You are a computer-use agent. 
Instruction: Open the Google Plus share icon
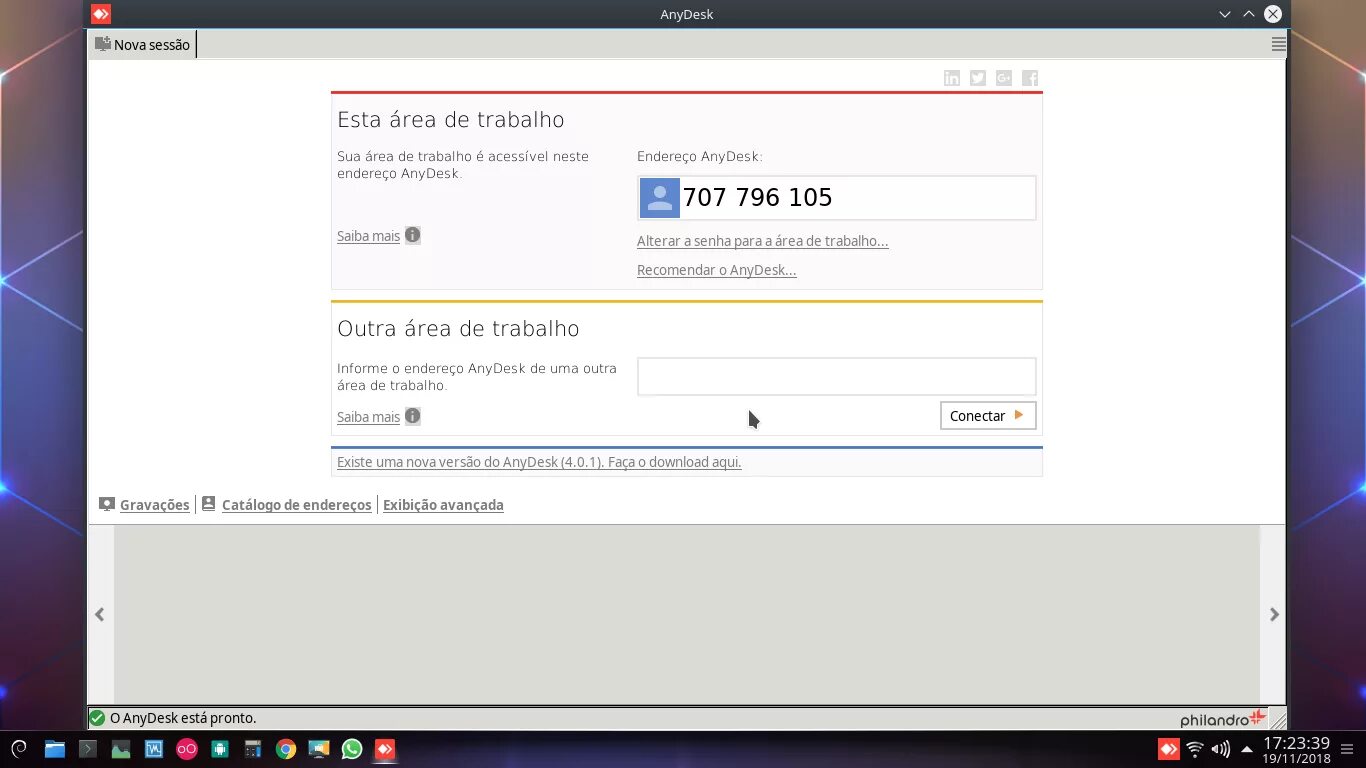pos(1004,78)
